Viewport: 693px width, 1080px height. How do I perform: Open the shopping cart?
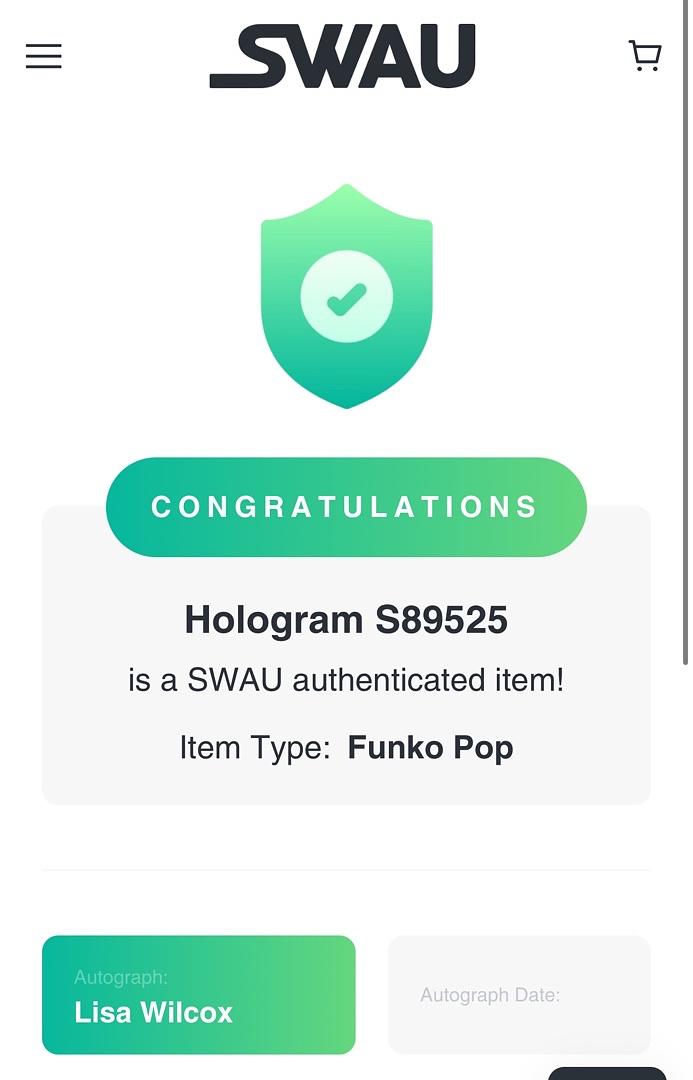coord(645,56)
